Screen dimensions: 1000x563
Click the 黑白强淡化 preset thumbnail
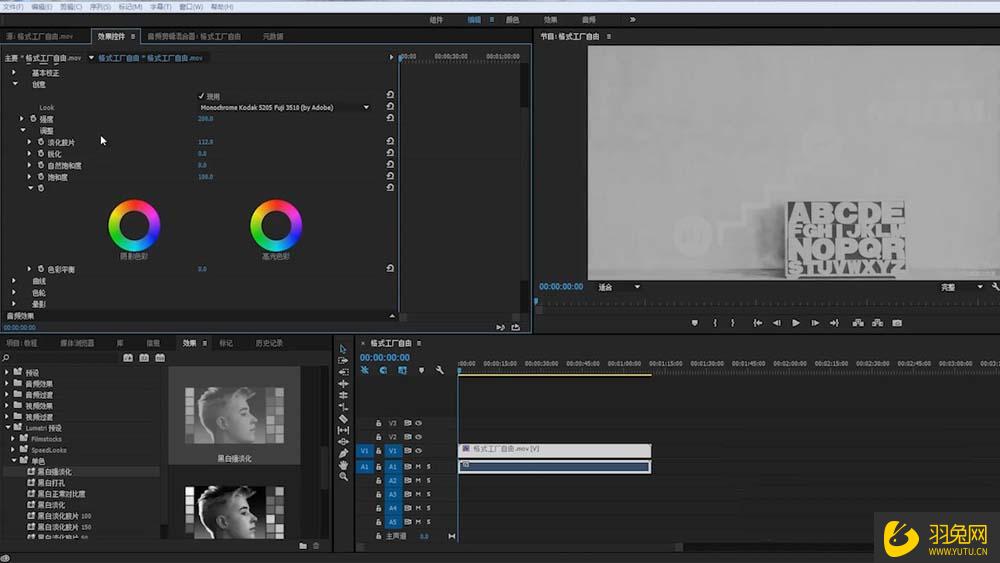[x=234, y=415]
